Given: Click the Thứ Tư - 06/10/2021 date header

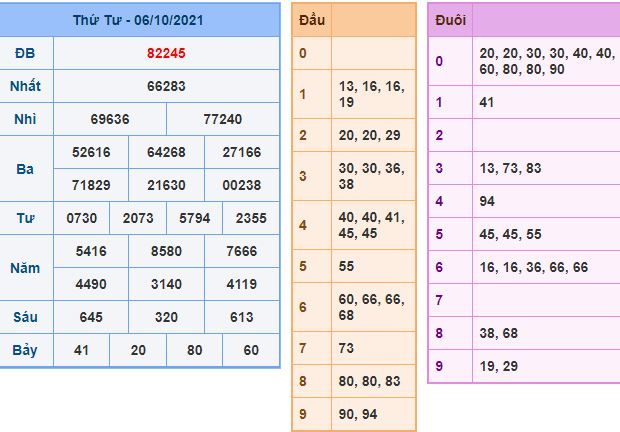Looking at the screenshot, I should pos(138,20).
